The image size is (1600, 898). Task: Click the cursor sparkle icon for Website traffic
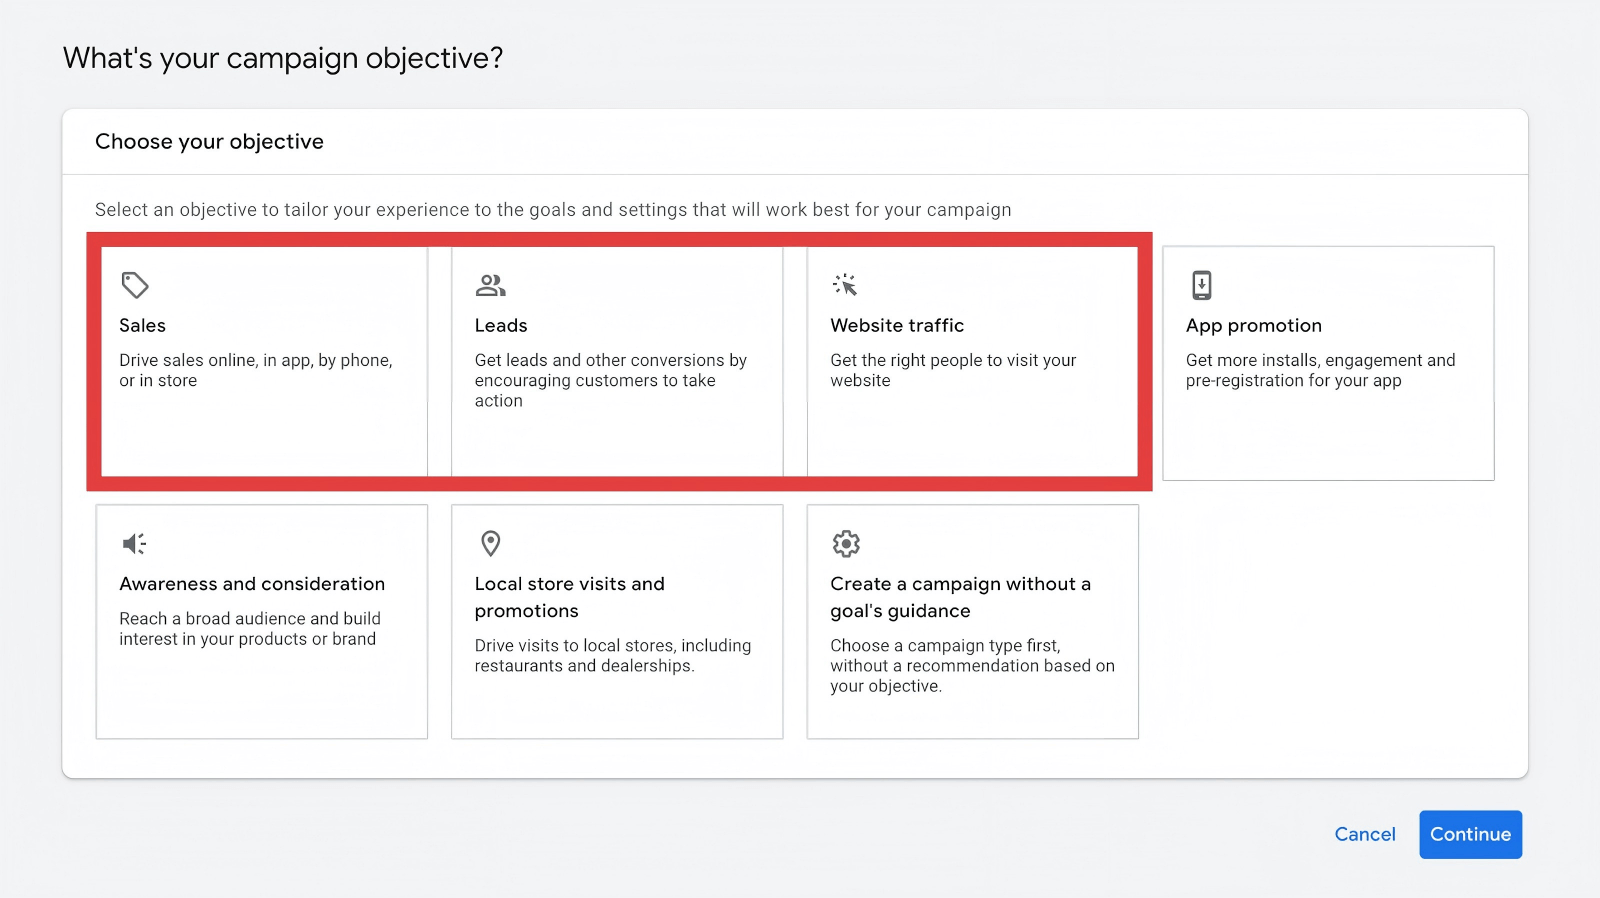pos(845,285)
